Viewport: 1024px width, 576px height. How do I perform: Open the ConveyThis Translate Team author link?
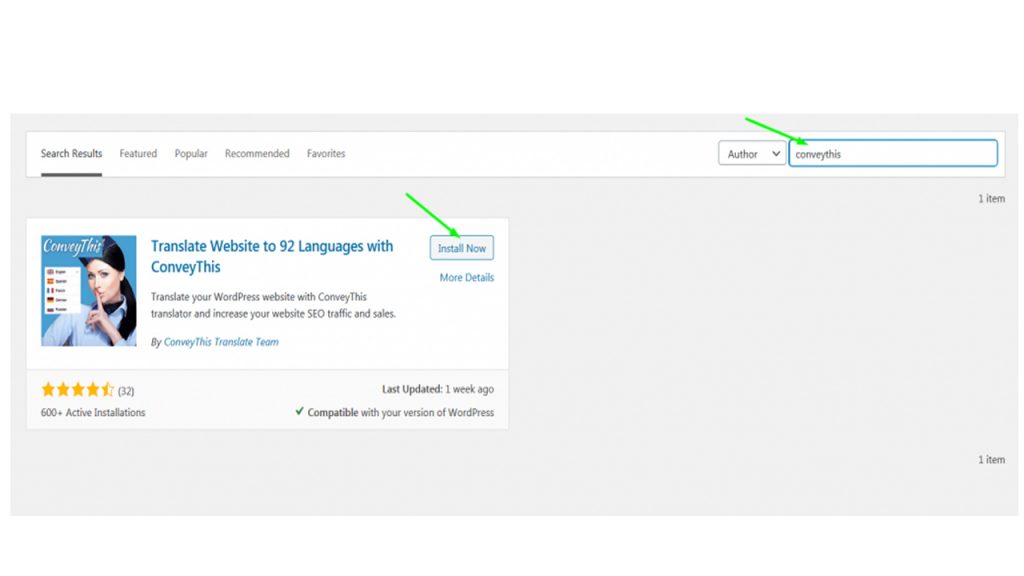coord(221,342)
